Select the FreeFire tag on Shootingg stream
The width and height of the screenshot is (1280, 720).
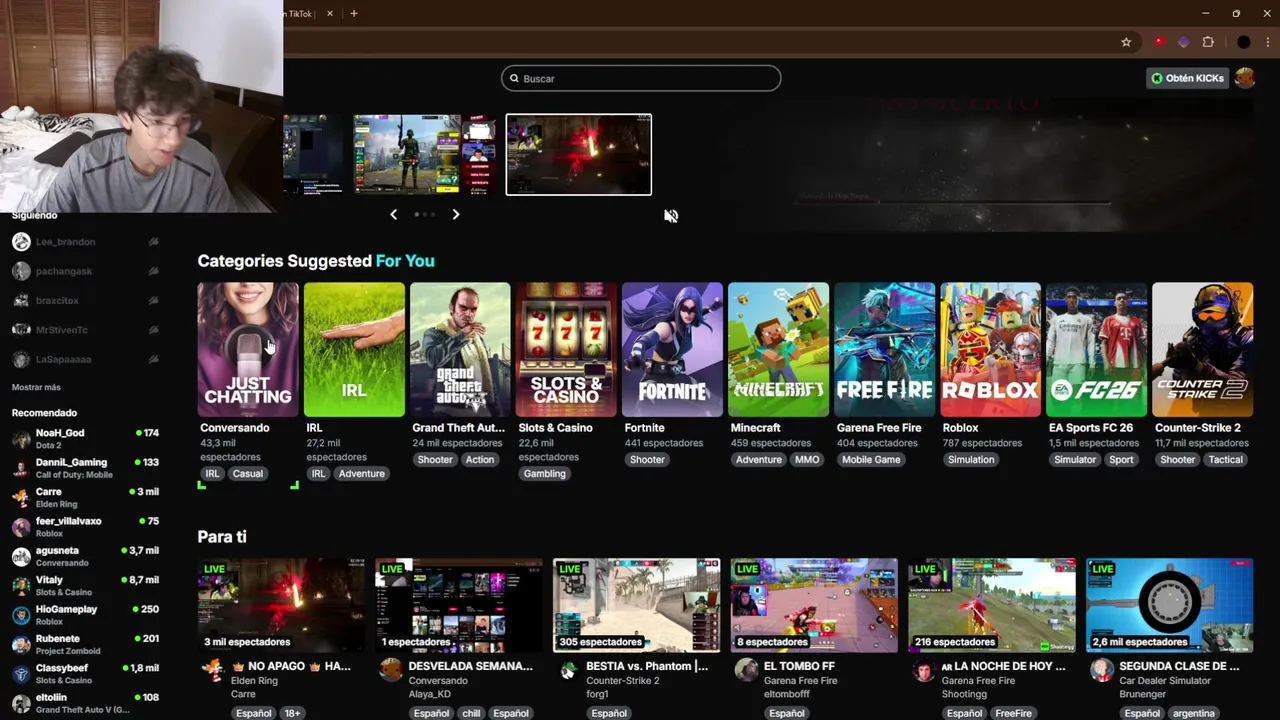(x=1013, y=713)
